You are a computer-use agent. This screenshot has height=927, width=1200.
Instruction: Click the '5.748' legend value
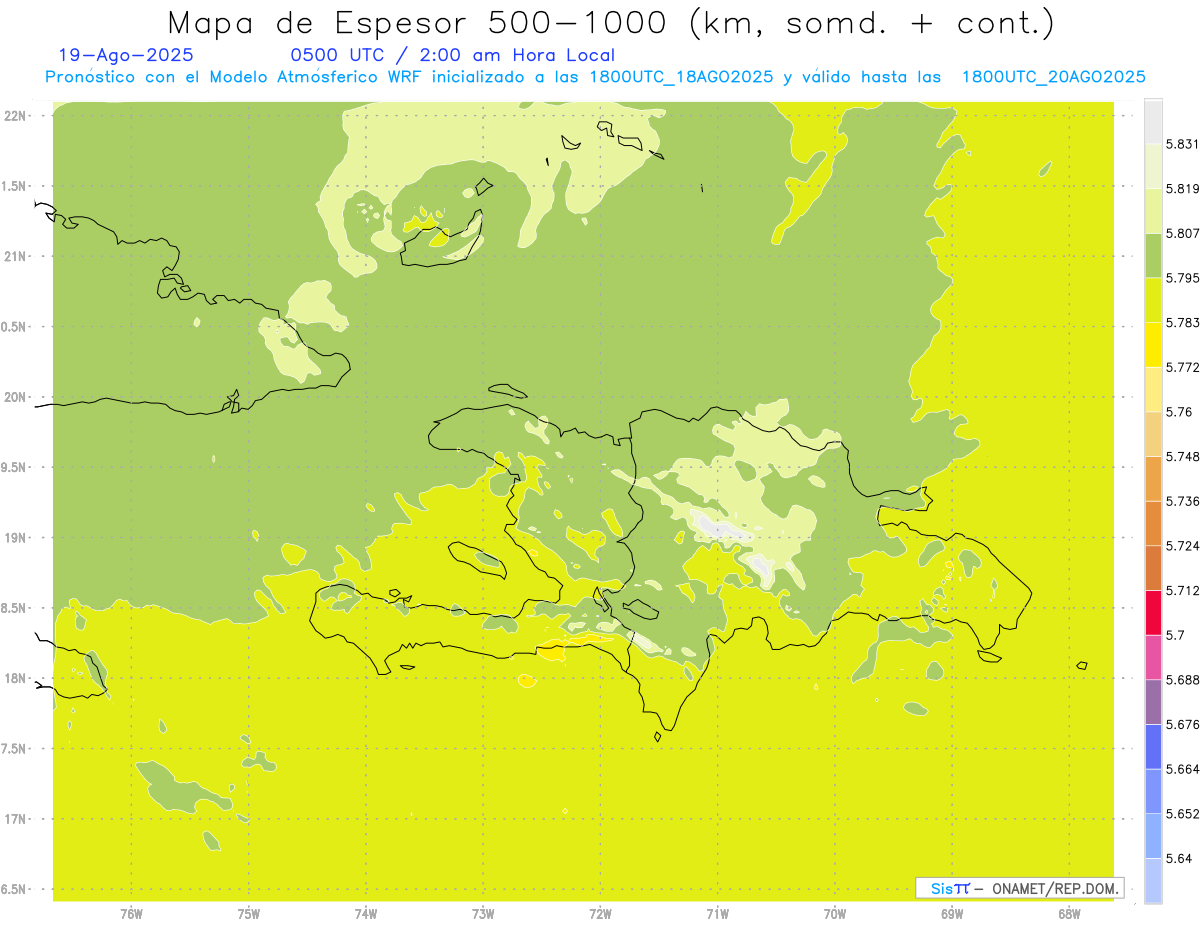[x=1183, y=456]
